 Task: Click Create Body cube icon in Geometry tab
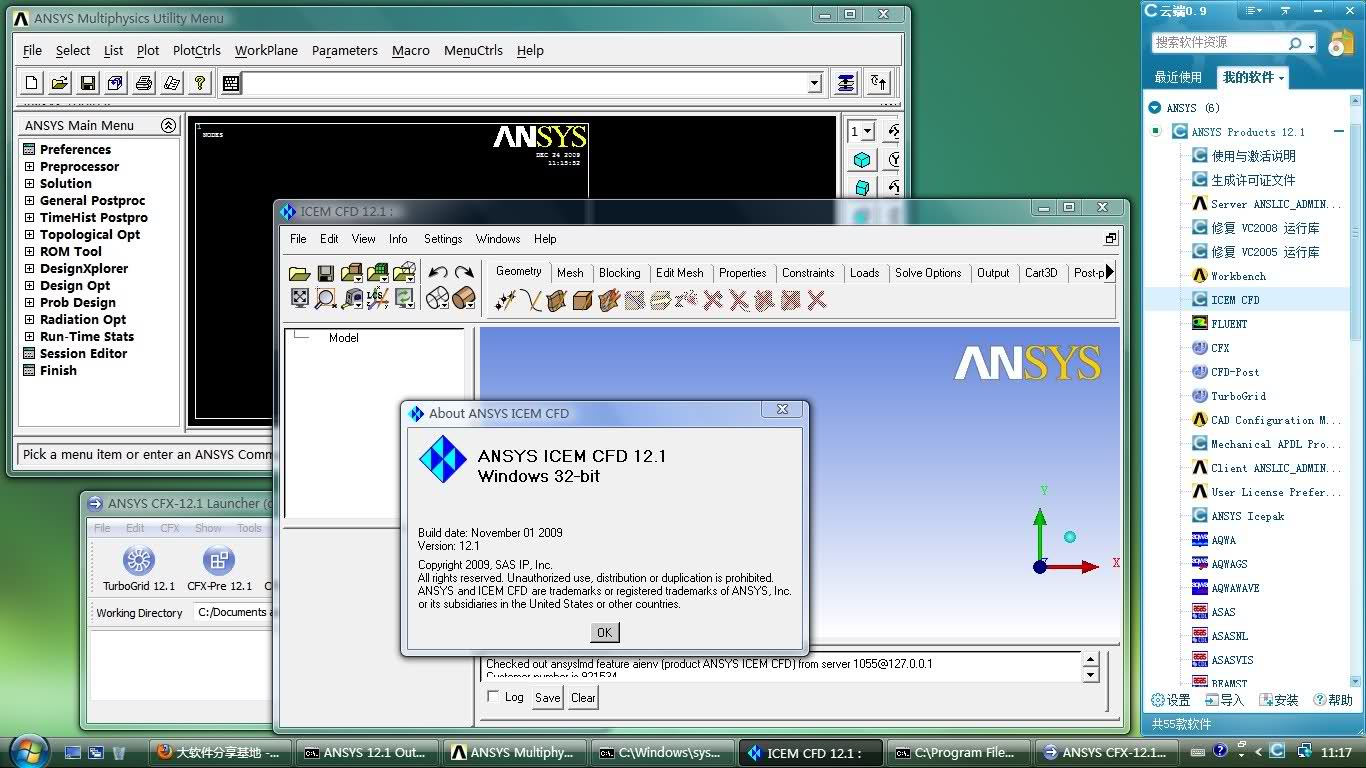583,300
